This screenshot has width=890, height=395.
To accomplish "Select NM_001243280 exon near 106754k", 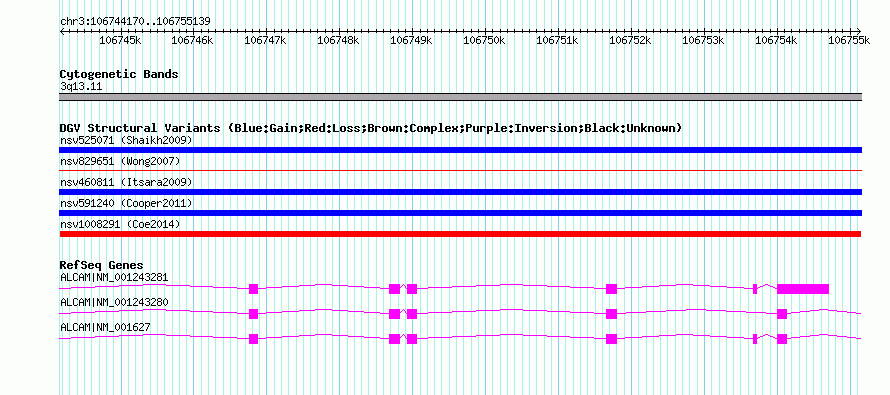I will [782, 314].
